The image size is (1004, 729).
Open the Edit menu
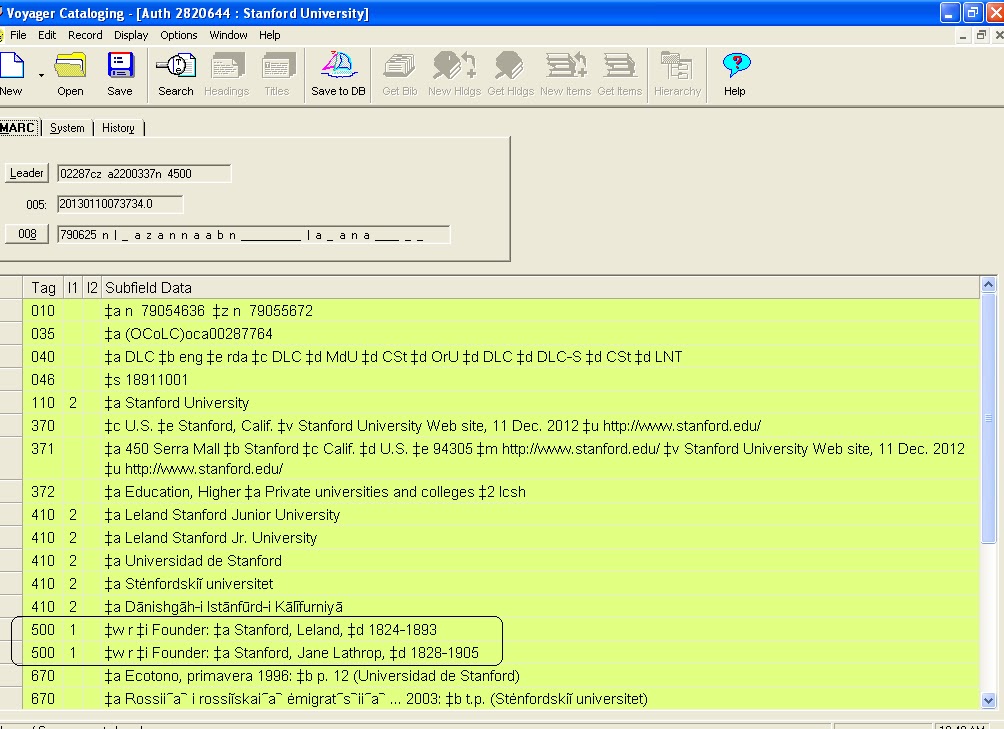pos(47,35)
